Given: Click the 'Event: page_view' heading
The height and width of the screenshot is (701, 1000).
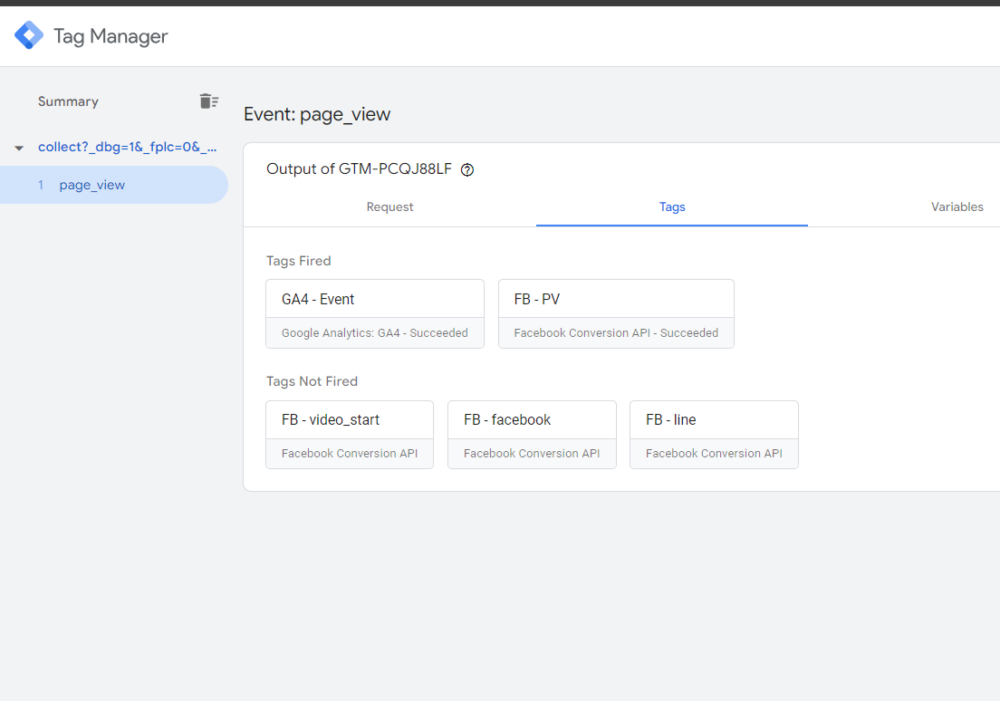Looking at the screenshot, I should 317,114.
